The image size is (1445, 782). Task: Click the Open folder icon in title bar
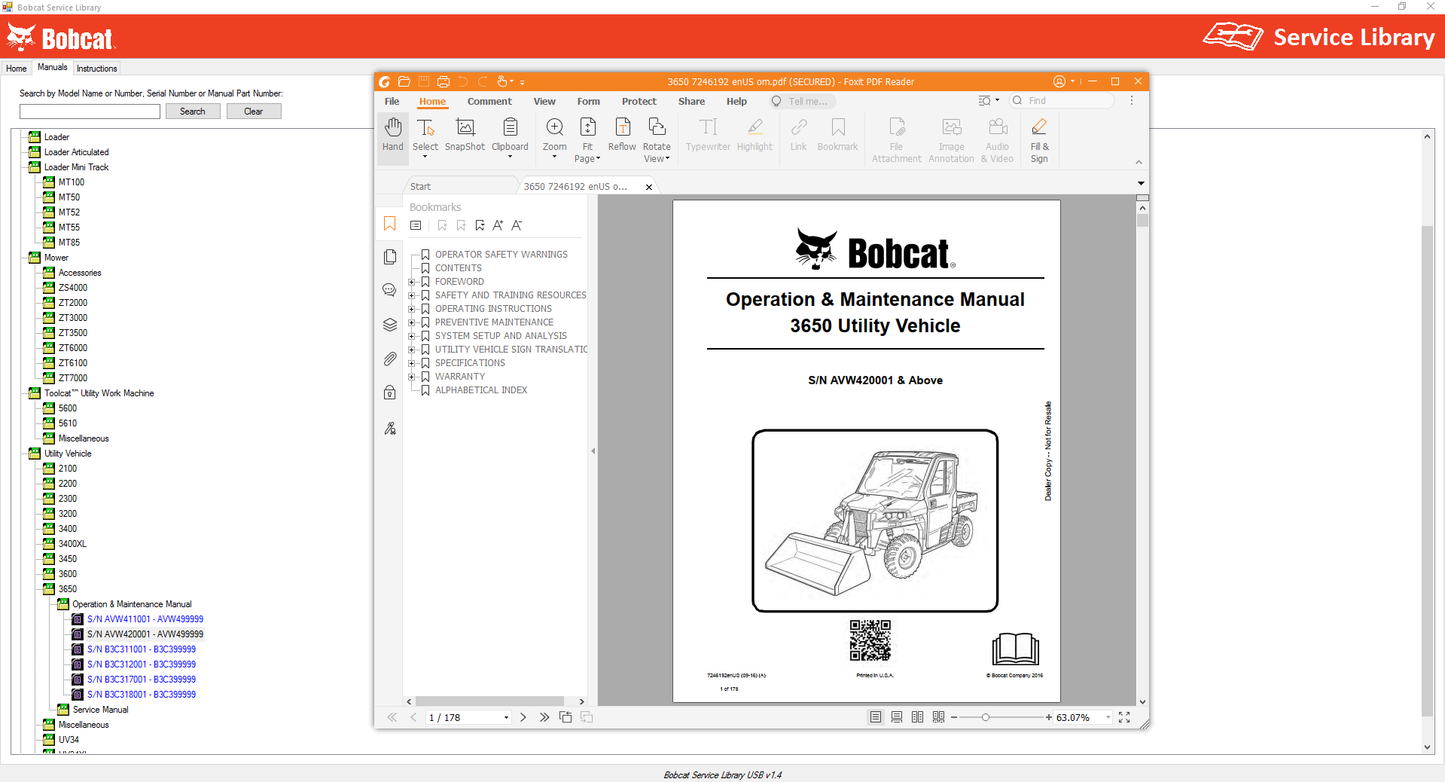click(x=404, y=82)
